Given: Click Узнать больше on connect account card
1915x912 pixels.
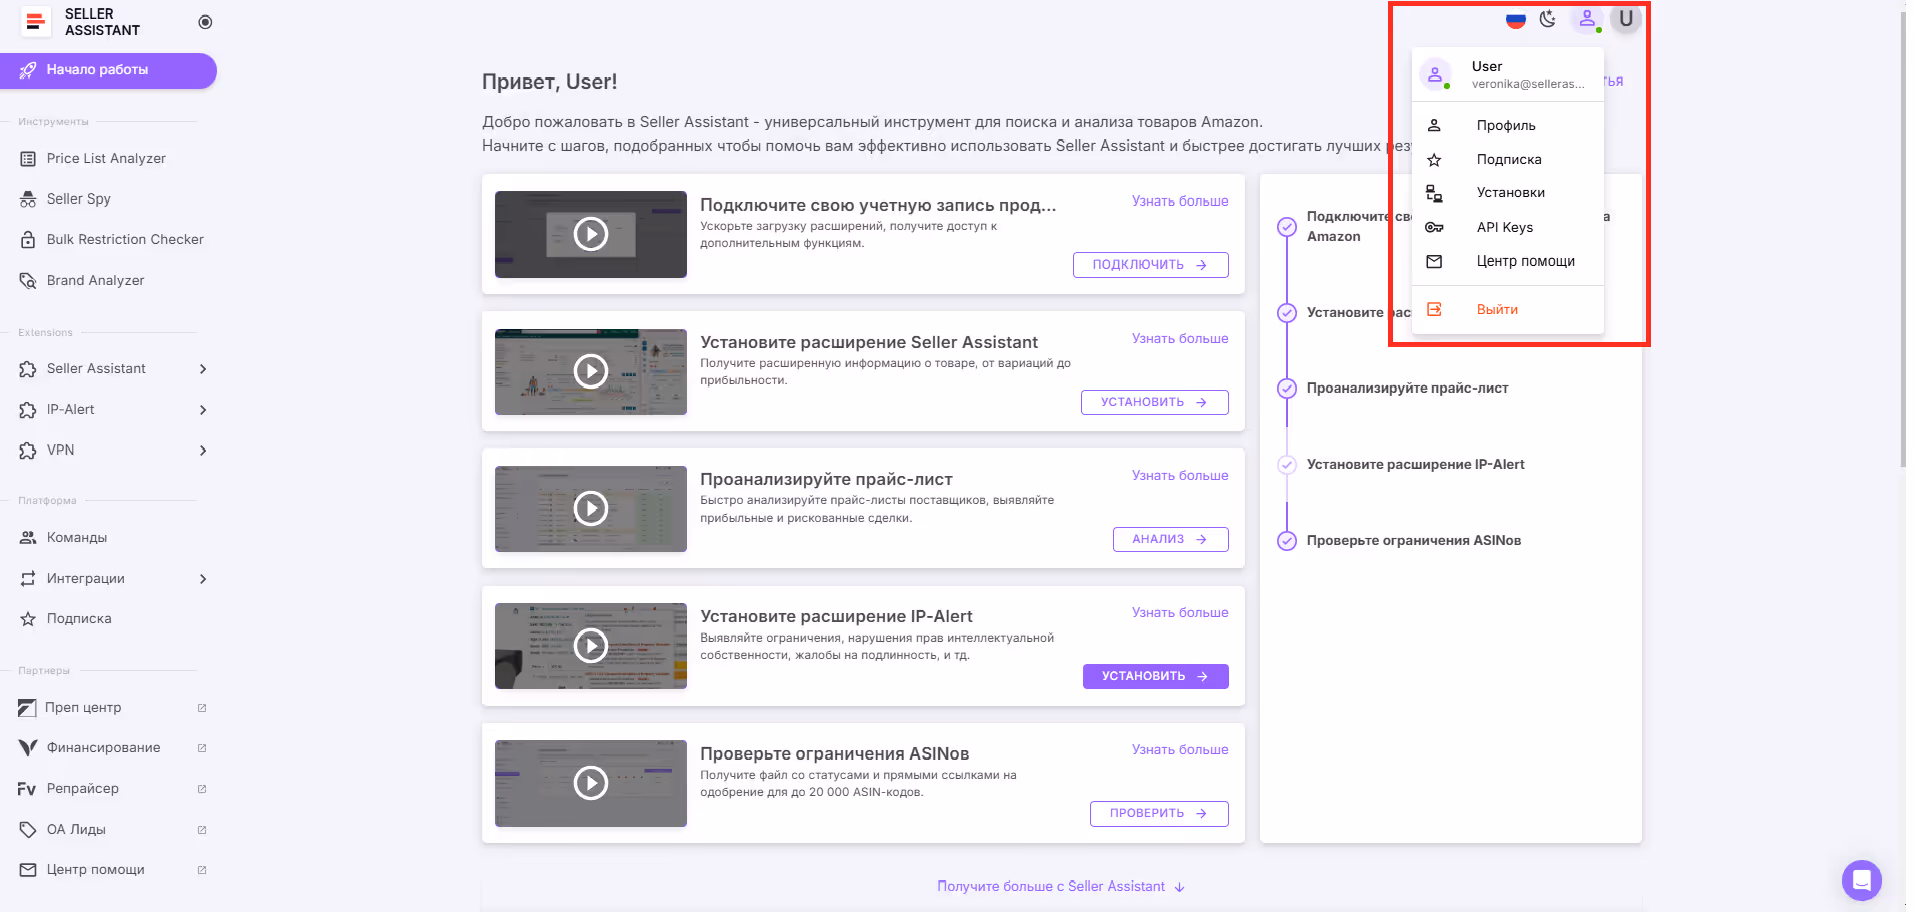Looking at the screenshot, I should point(1180,201).
